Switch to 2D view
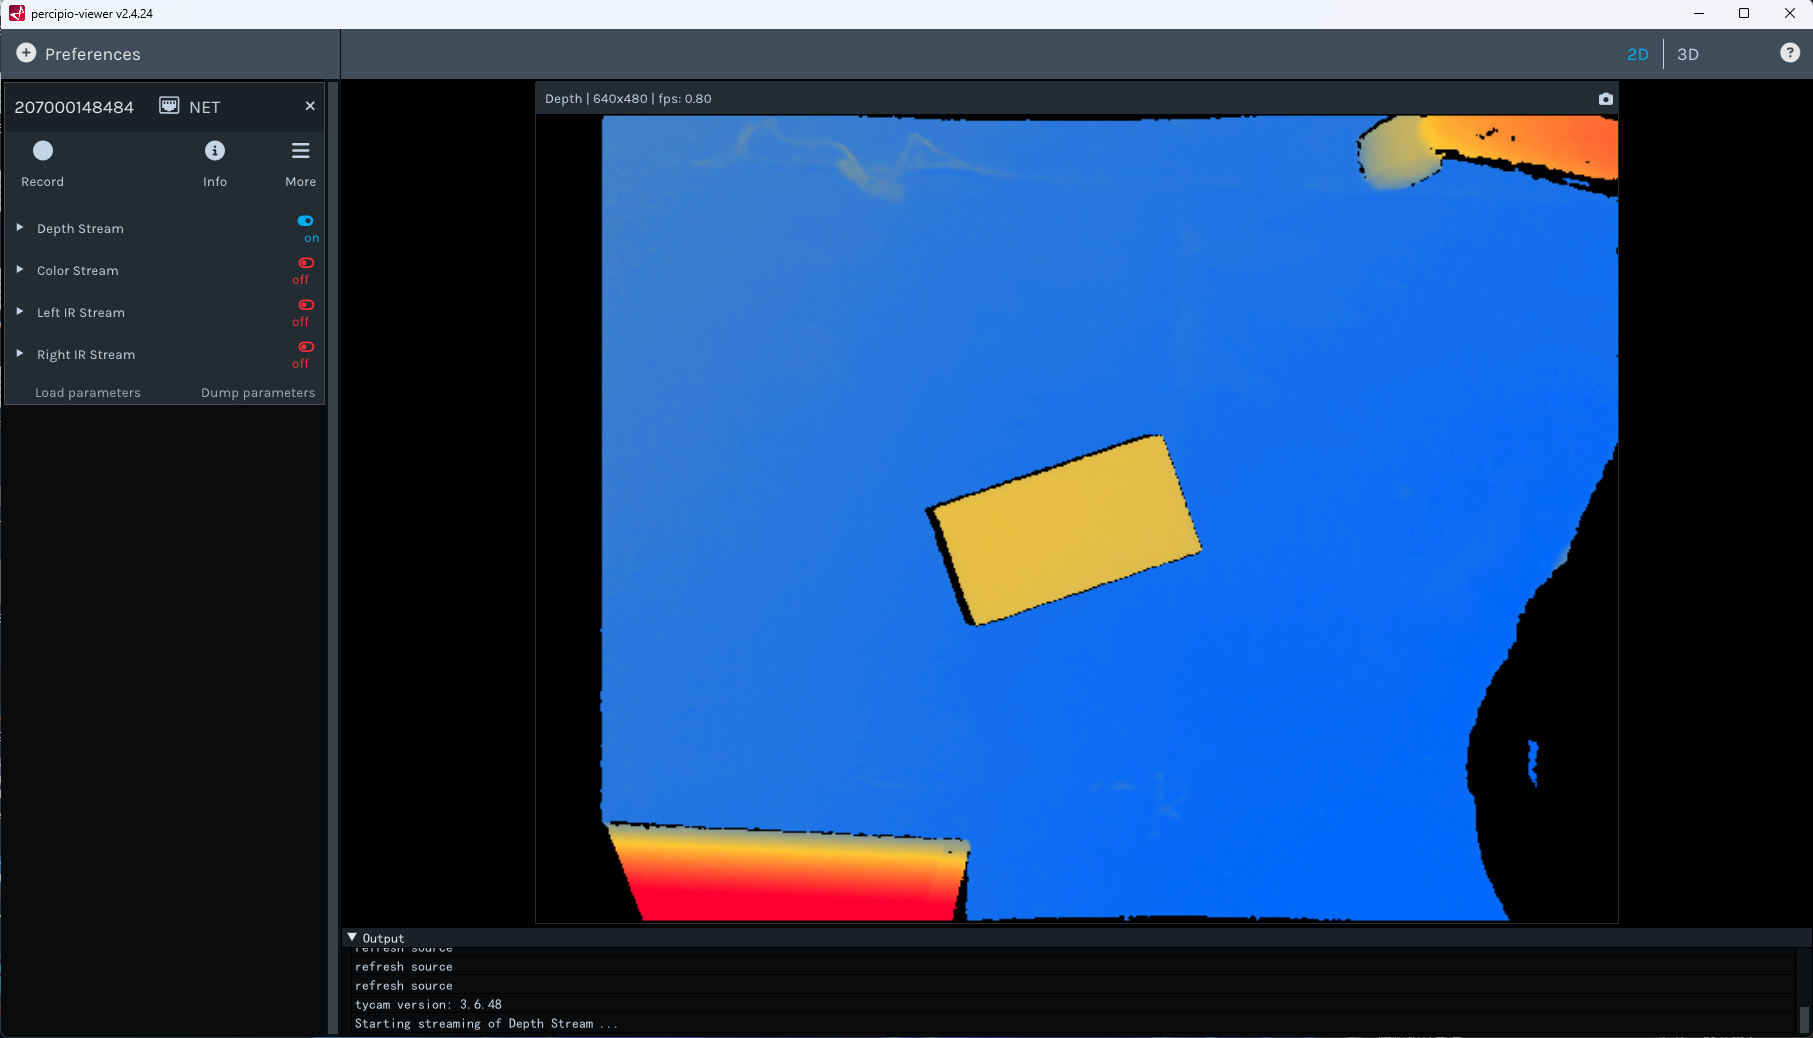Viewport: 1813px width, 1038px height. [1637, 54]
